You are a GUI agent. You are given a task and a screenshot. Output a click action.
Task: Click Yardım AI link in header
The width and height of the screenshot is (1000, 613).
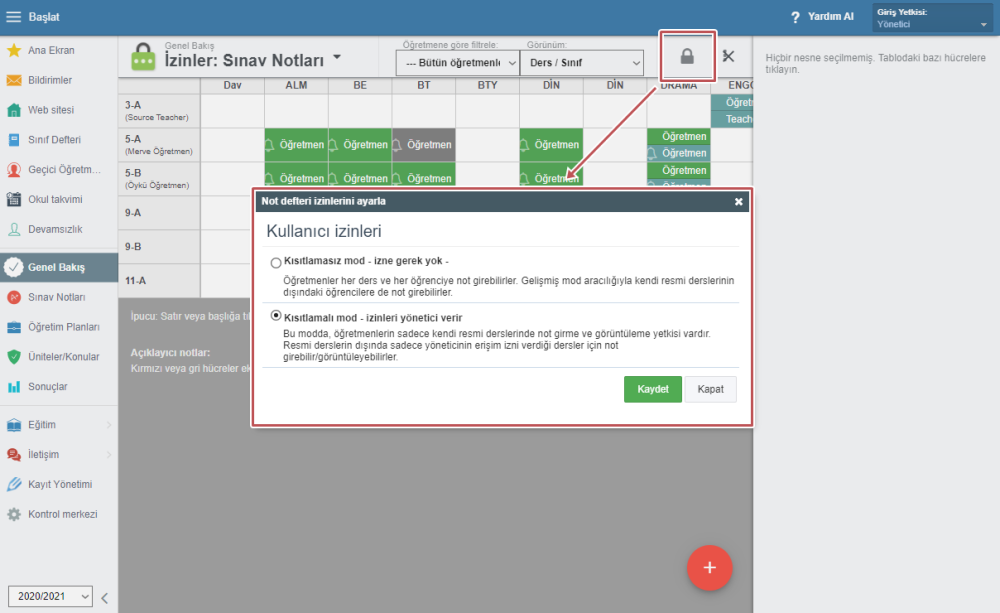830,17
